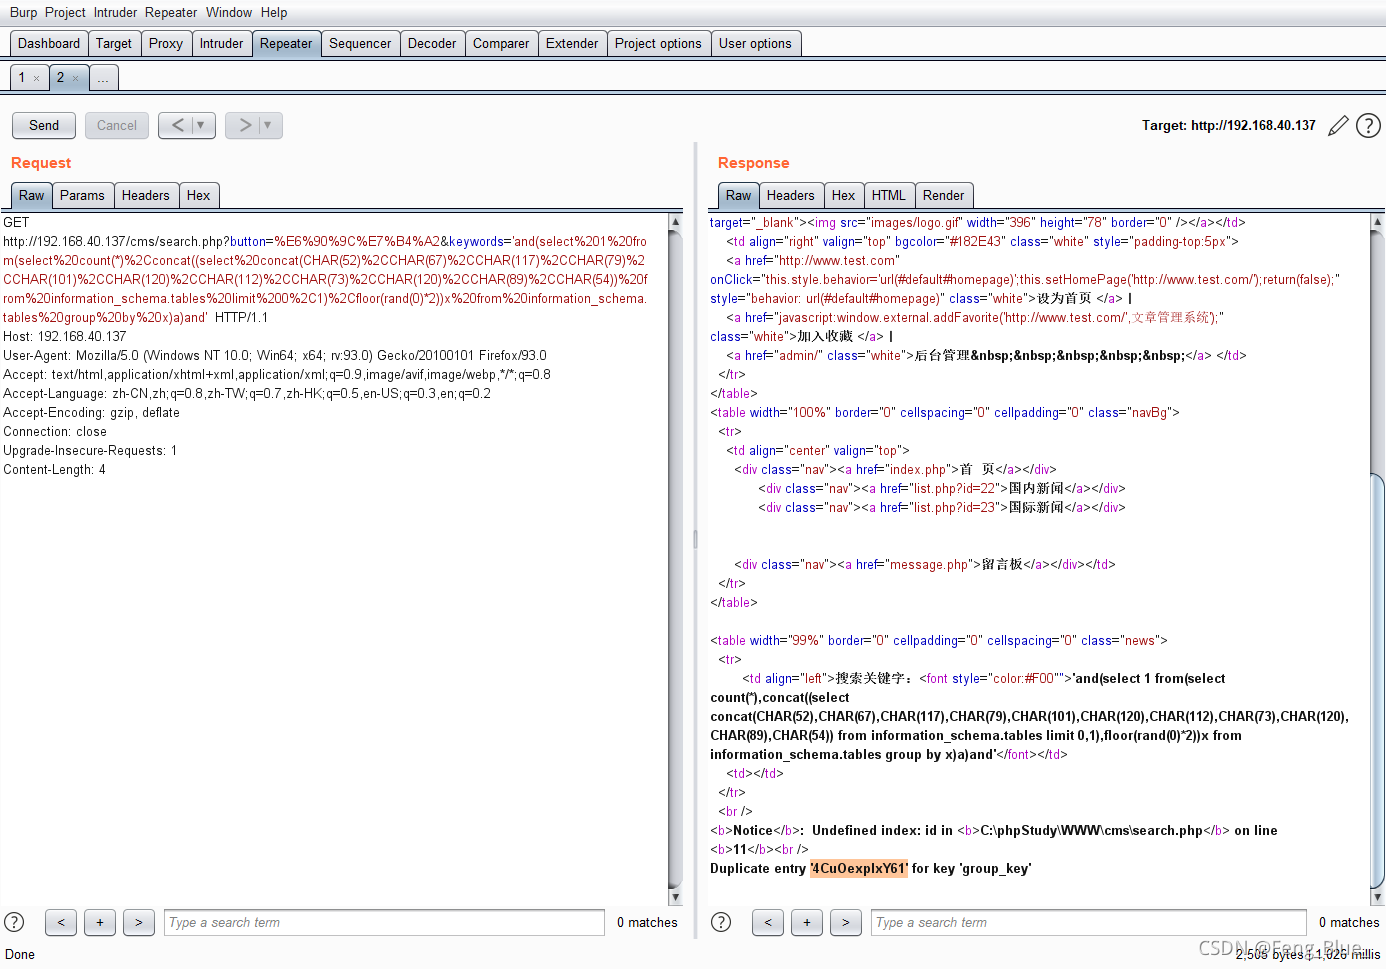Go forward in request history
The height and width of the screenshot is (969, 1386).
click(x=244, y=125)
